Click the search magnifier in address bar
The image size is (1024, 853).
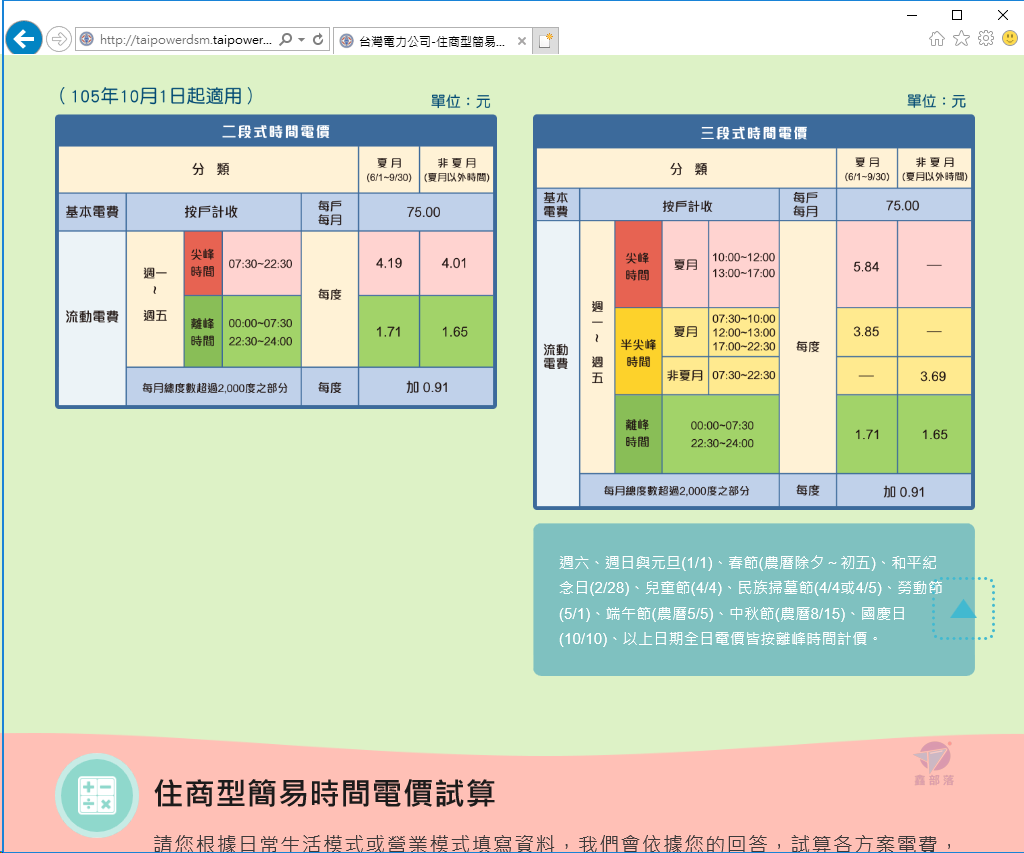285,40
